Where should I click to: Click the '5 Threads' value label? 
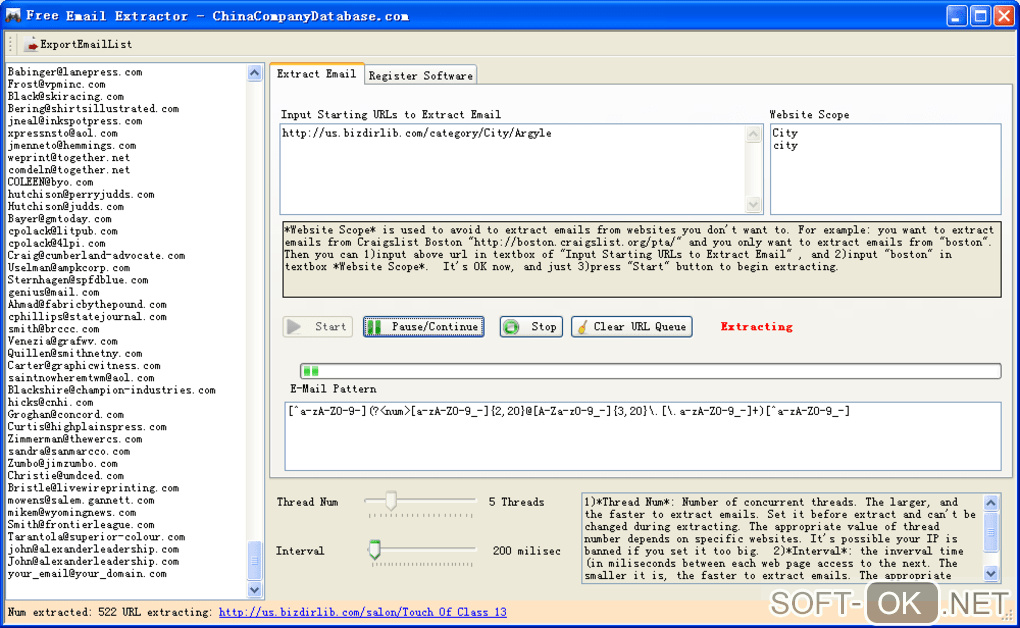pos(517,502)
